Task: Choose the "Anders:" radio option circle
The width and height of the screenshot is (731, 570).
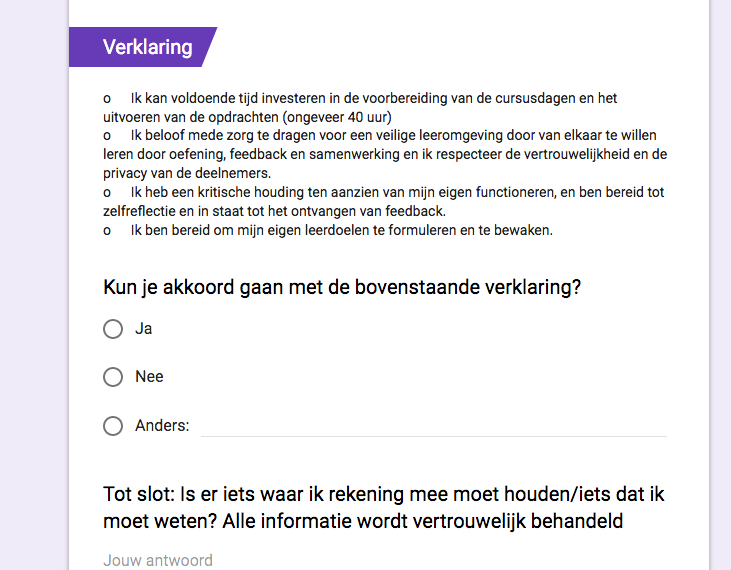Action: coord(113,426)
